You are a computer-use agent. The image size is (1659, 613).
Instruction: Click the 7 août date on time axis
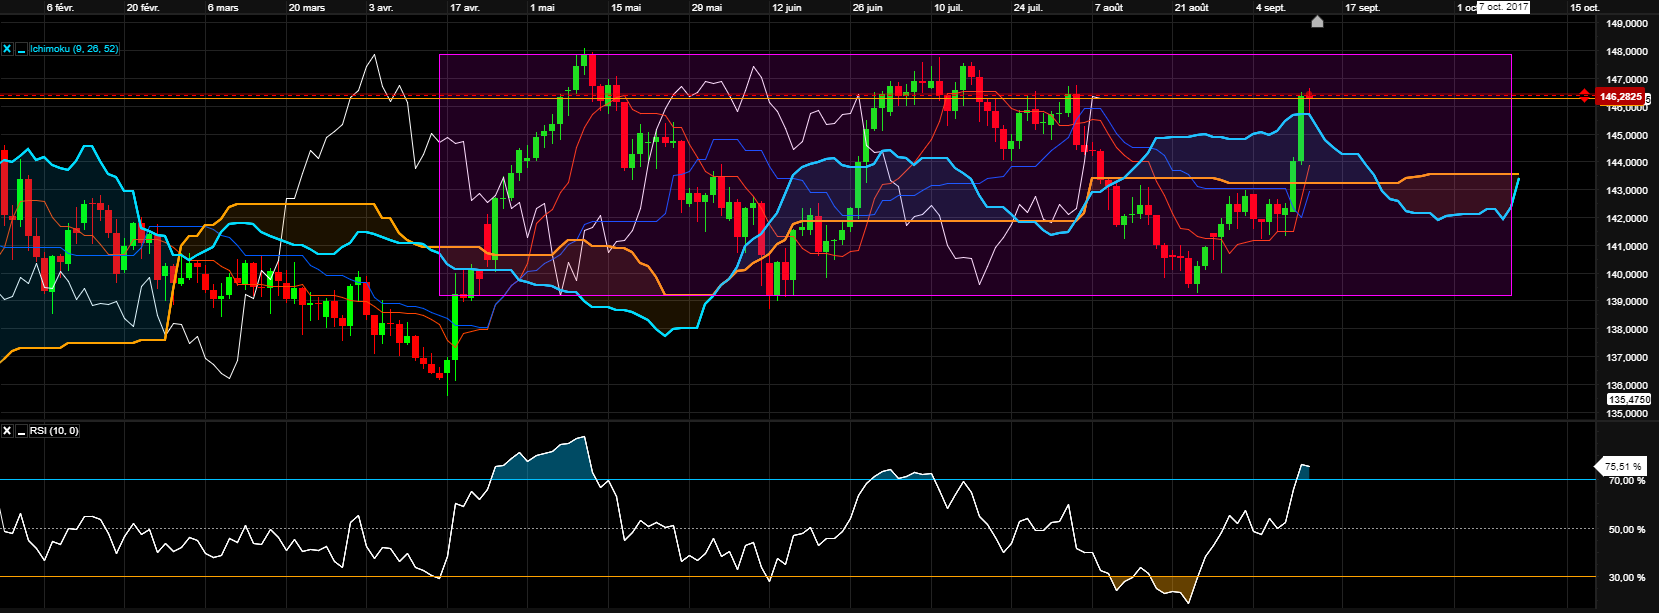(x=1109, y=7)
